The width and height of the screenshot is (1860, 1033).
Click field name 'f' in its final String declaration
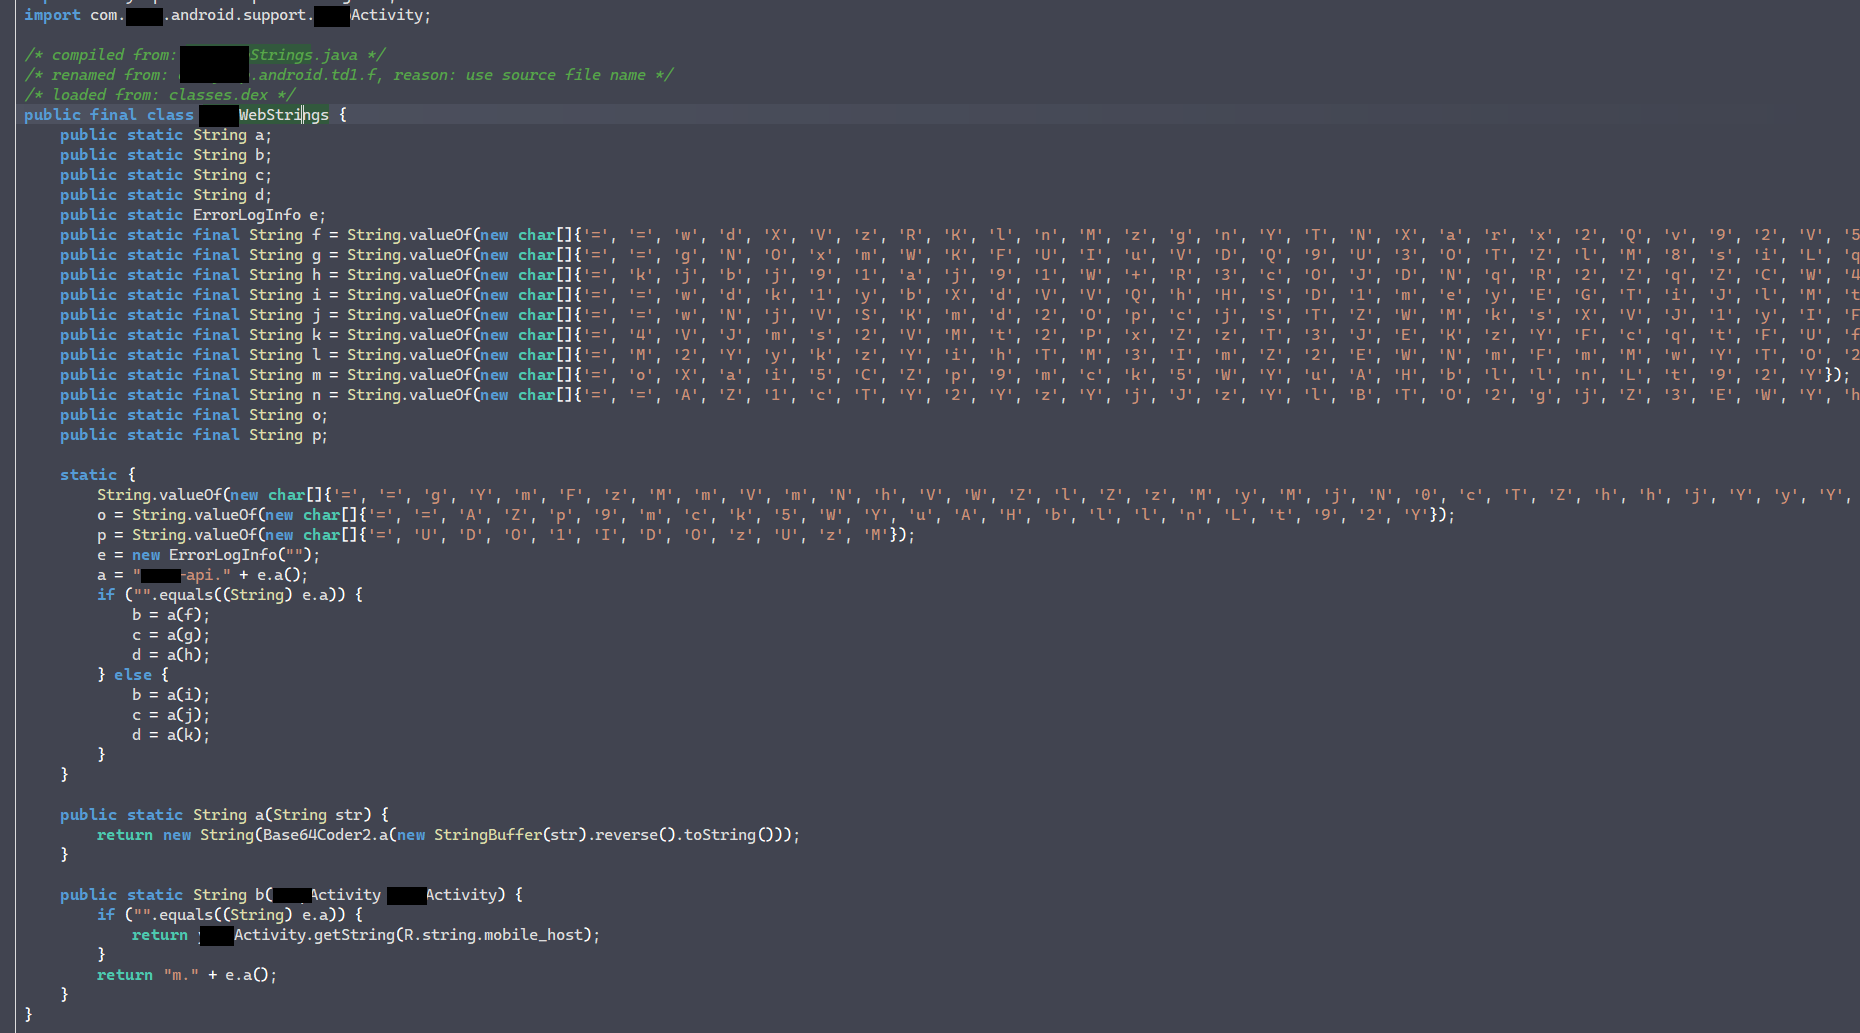click(317, 235)
